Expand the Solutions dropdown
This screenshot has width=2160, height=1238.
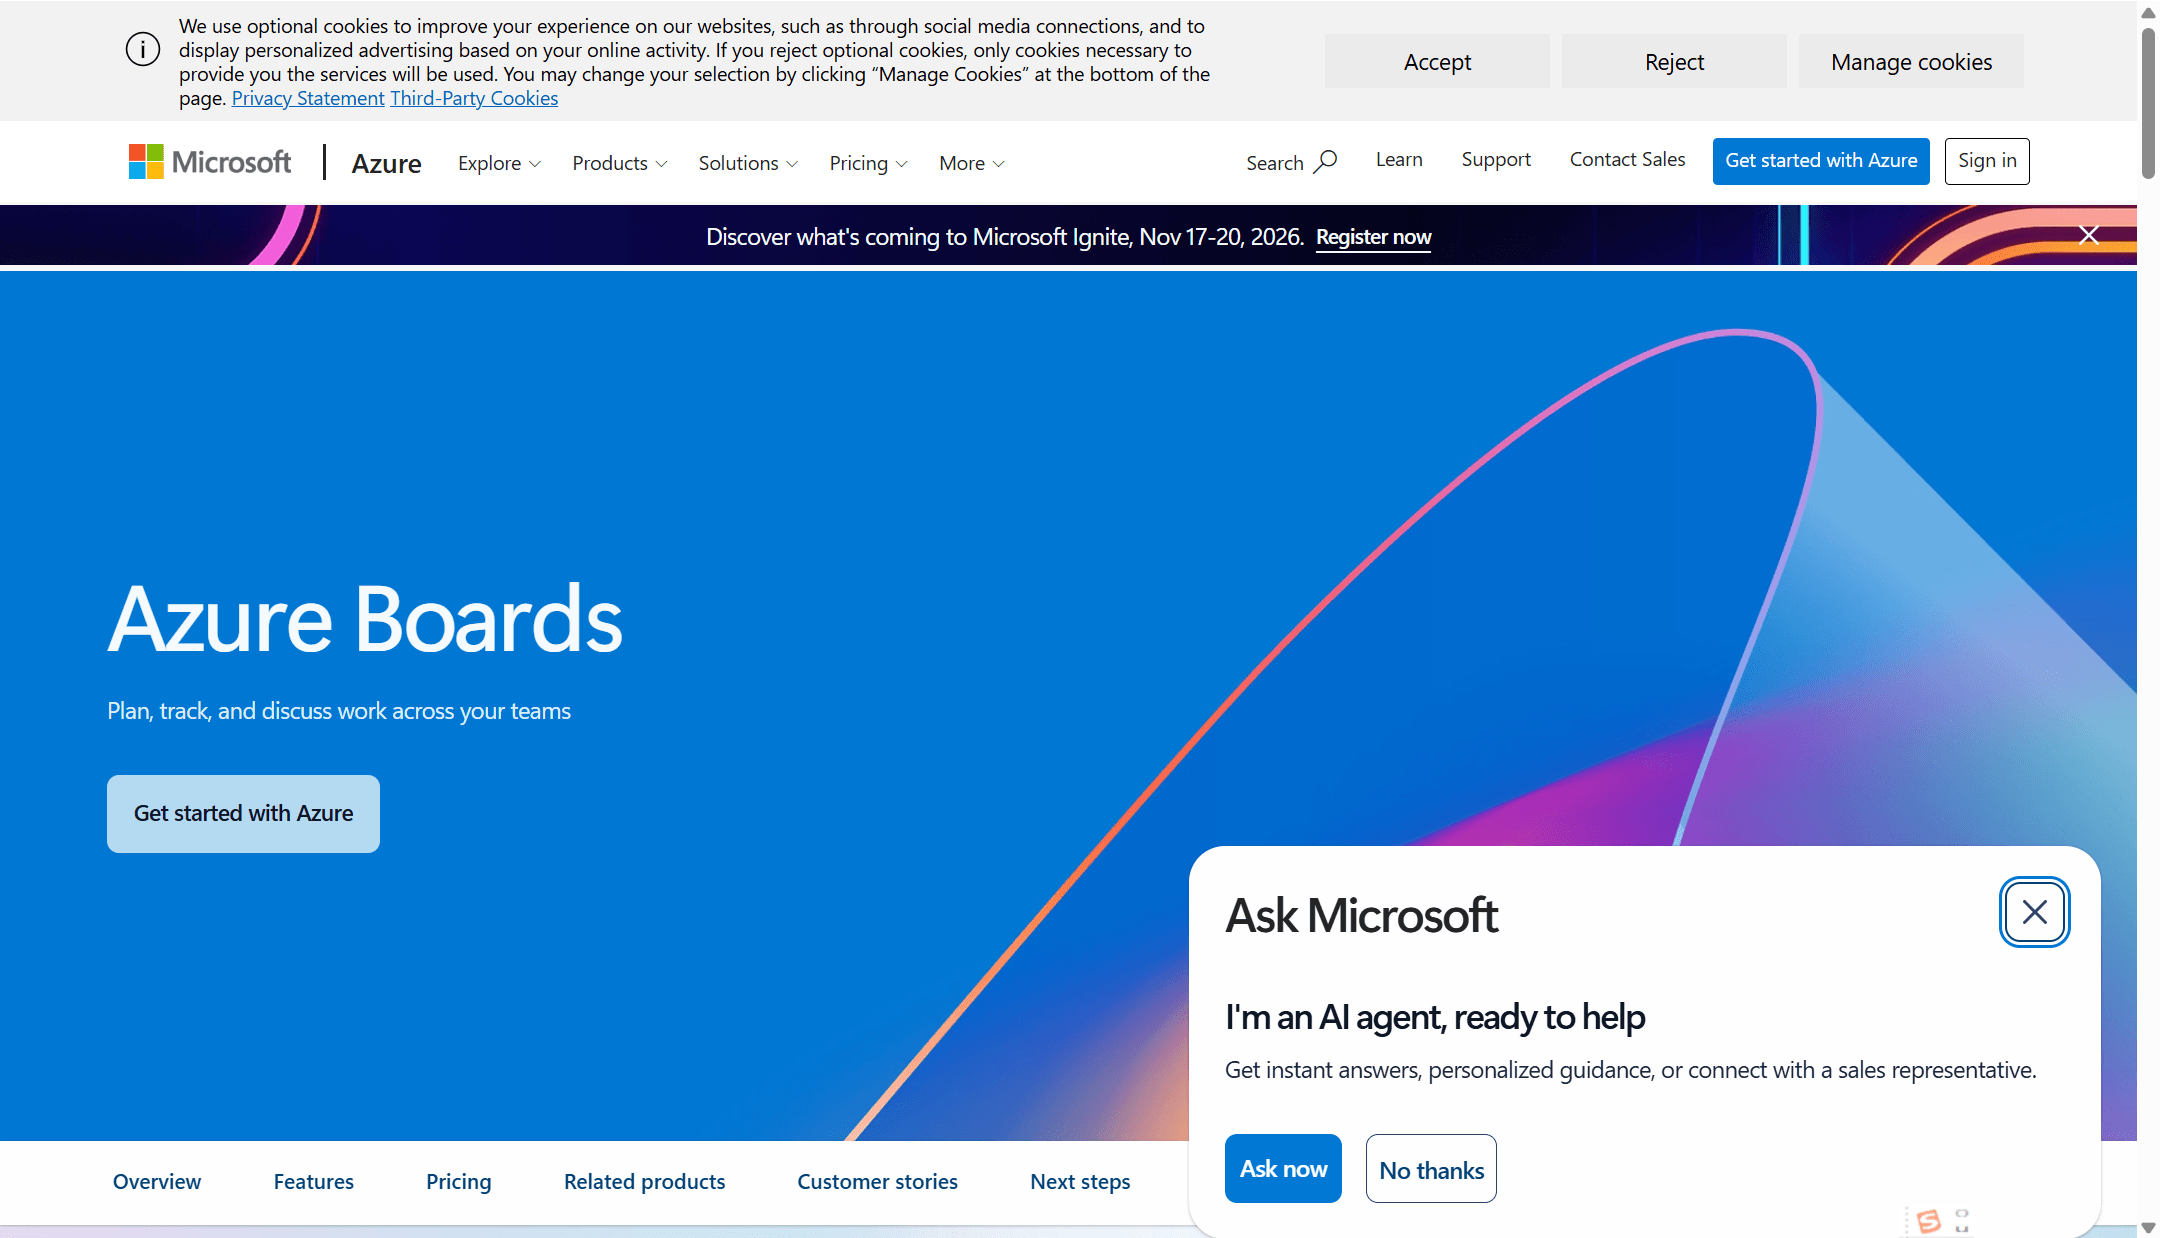click(748, 163)
